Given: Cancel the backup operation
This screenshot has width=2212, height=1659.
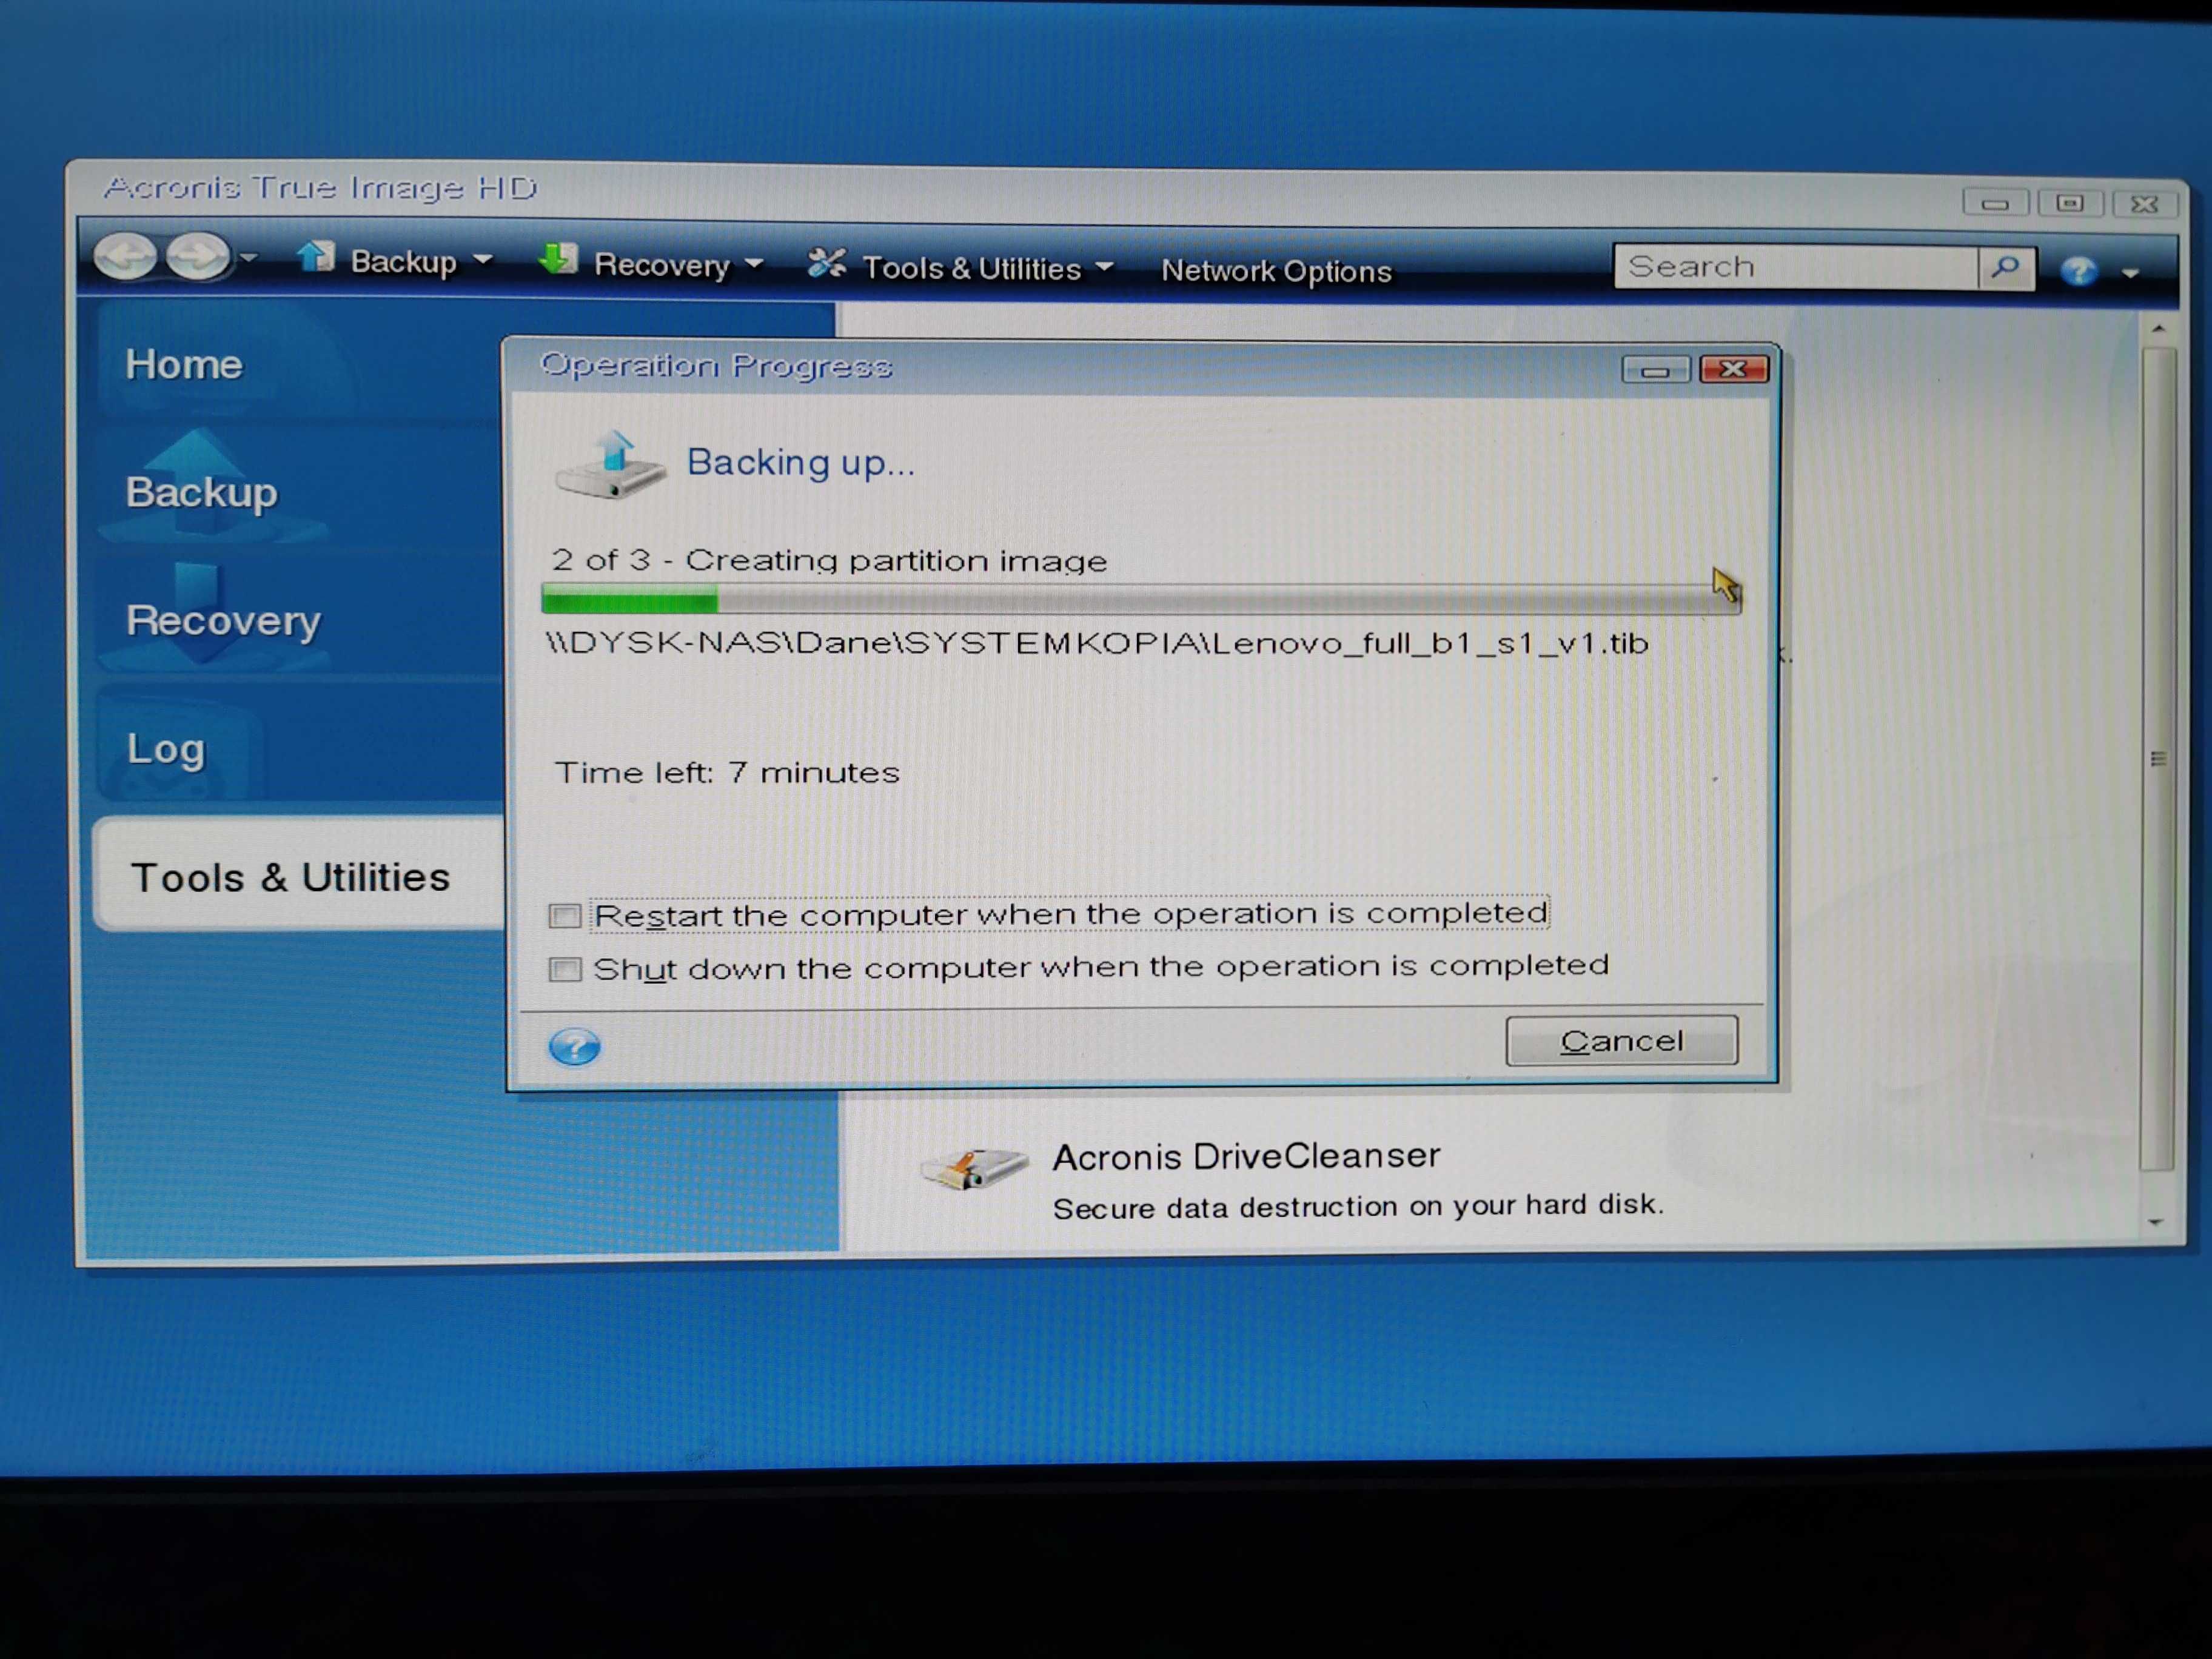Looking at the screenshot, I should coord(1621,1041).
